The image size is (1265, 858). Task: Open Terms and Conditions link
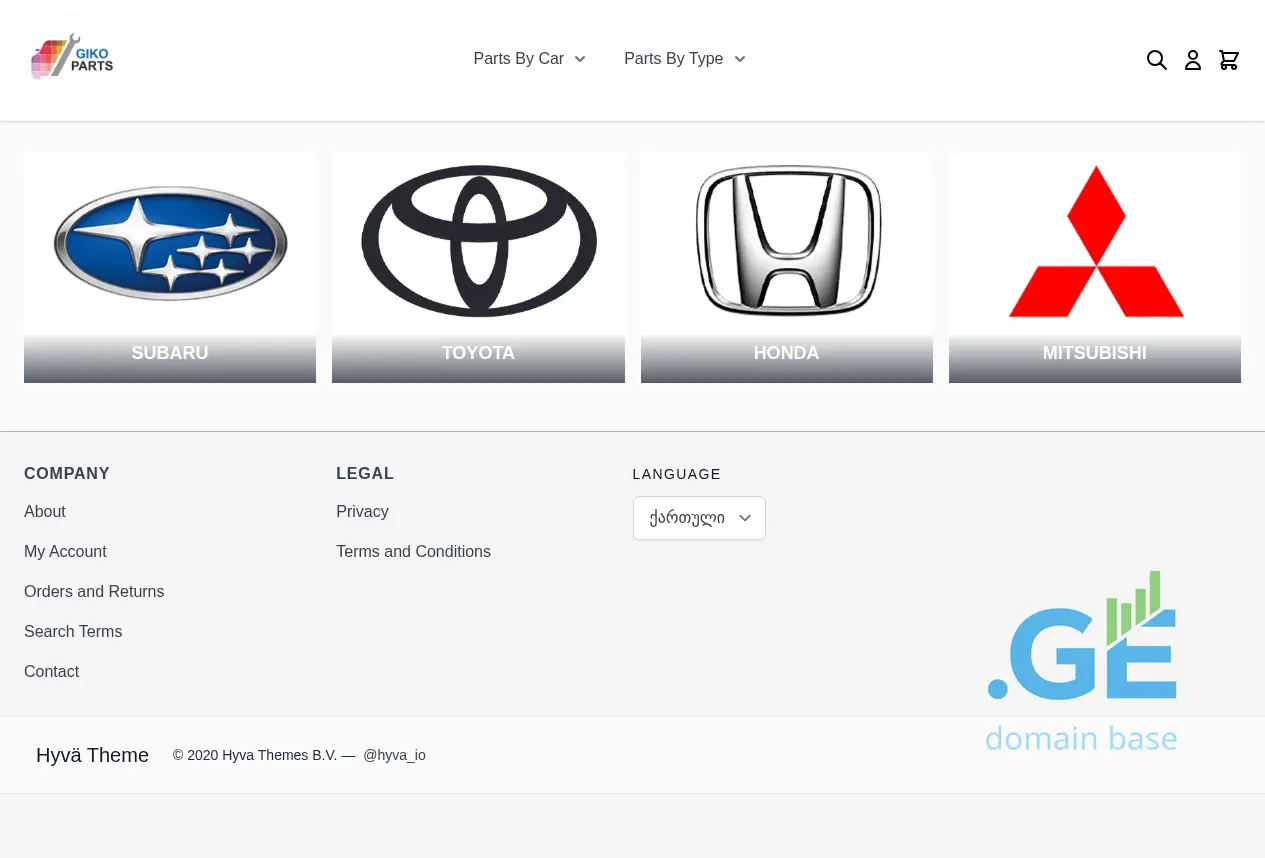(x=413, y=551)
